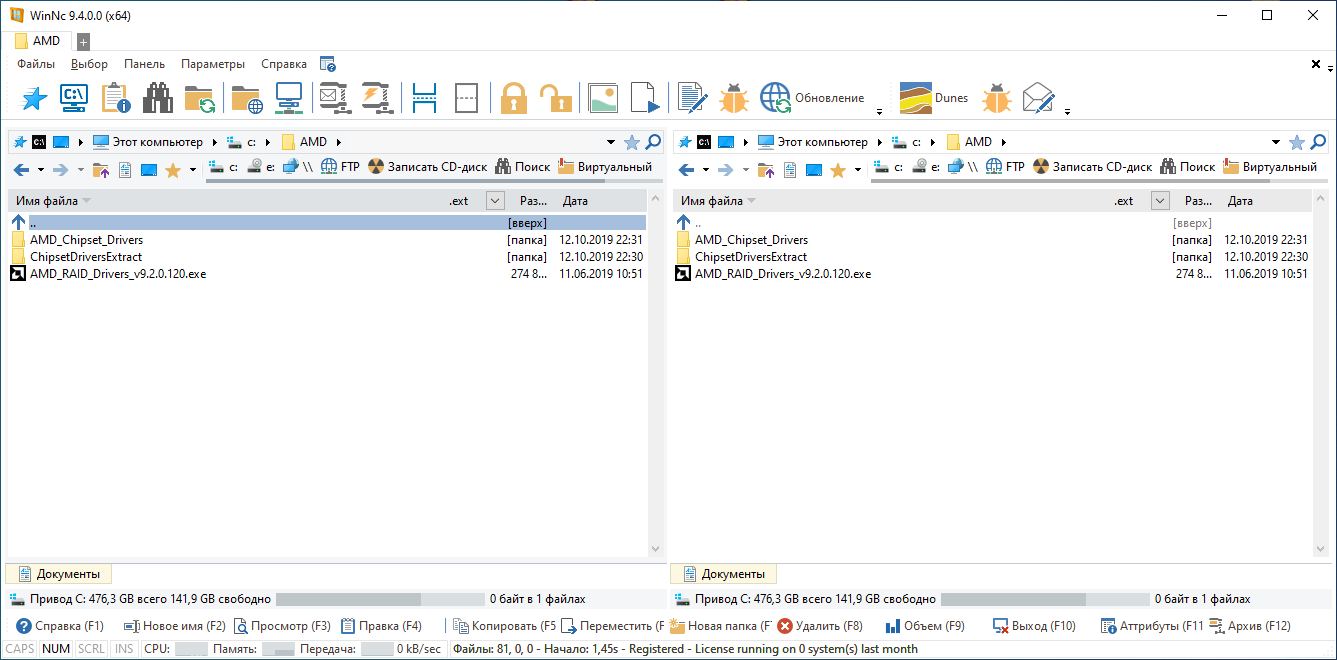
Task: Expand the arrow after AMD in right breadcrumb
Action: 1003,142
